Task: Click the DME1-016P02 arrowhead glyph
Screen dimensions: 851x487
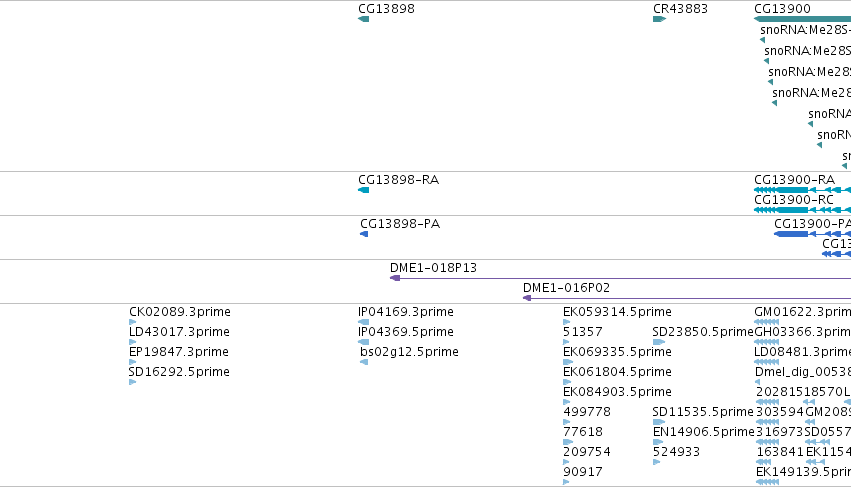Action: [x=527, y=298]
